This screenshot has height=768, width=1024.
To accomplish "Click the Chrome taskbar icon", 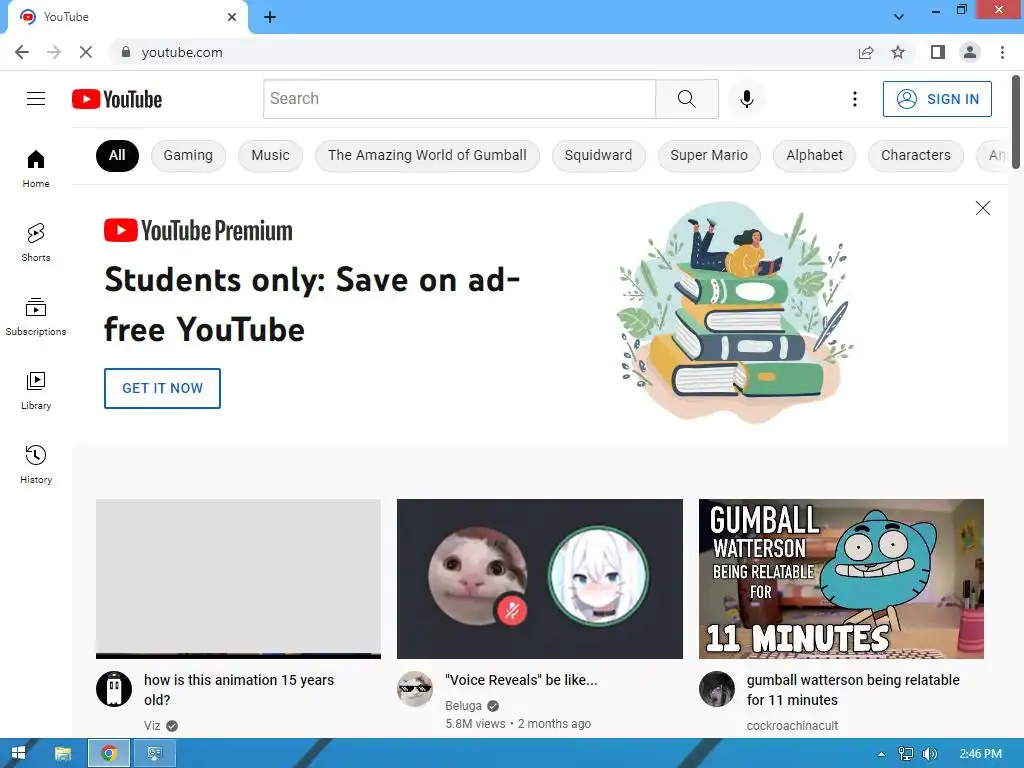I will (109, 753).
